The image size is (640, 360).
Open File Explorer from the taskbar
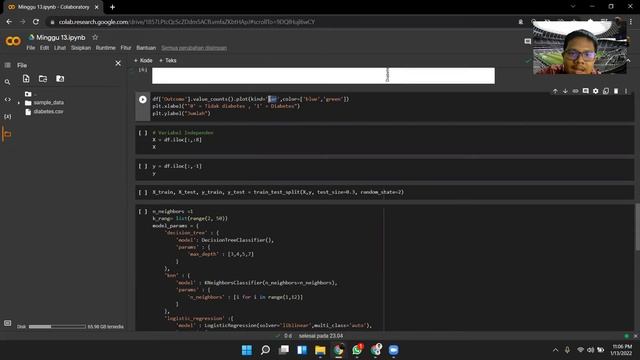320,350
